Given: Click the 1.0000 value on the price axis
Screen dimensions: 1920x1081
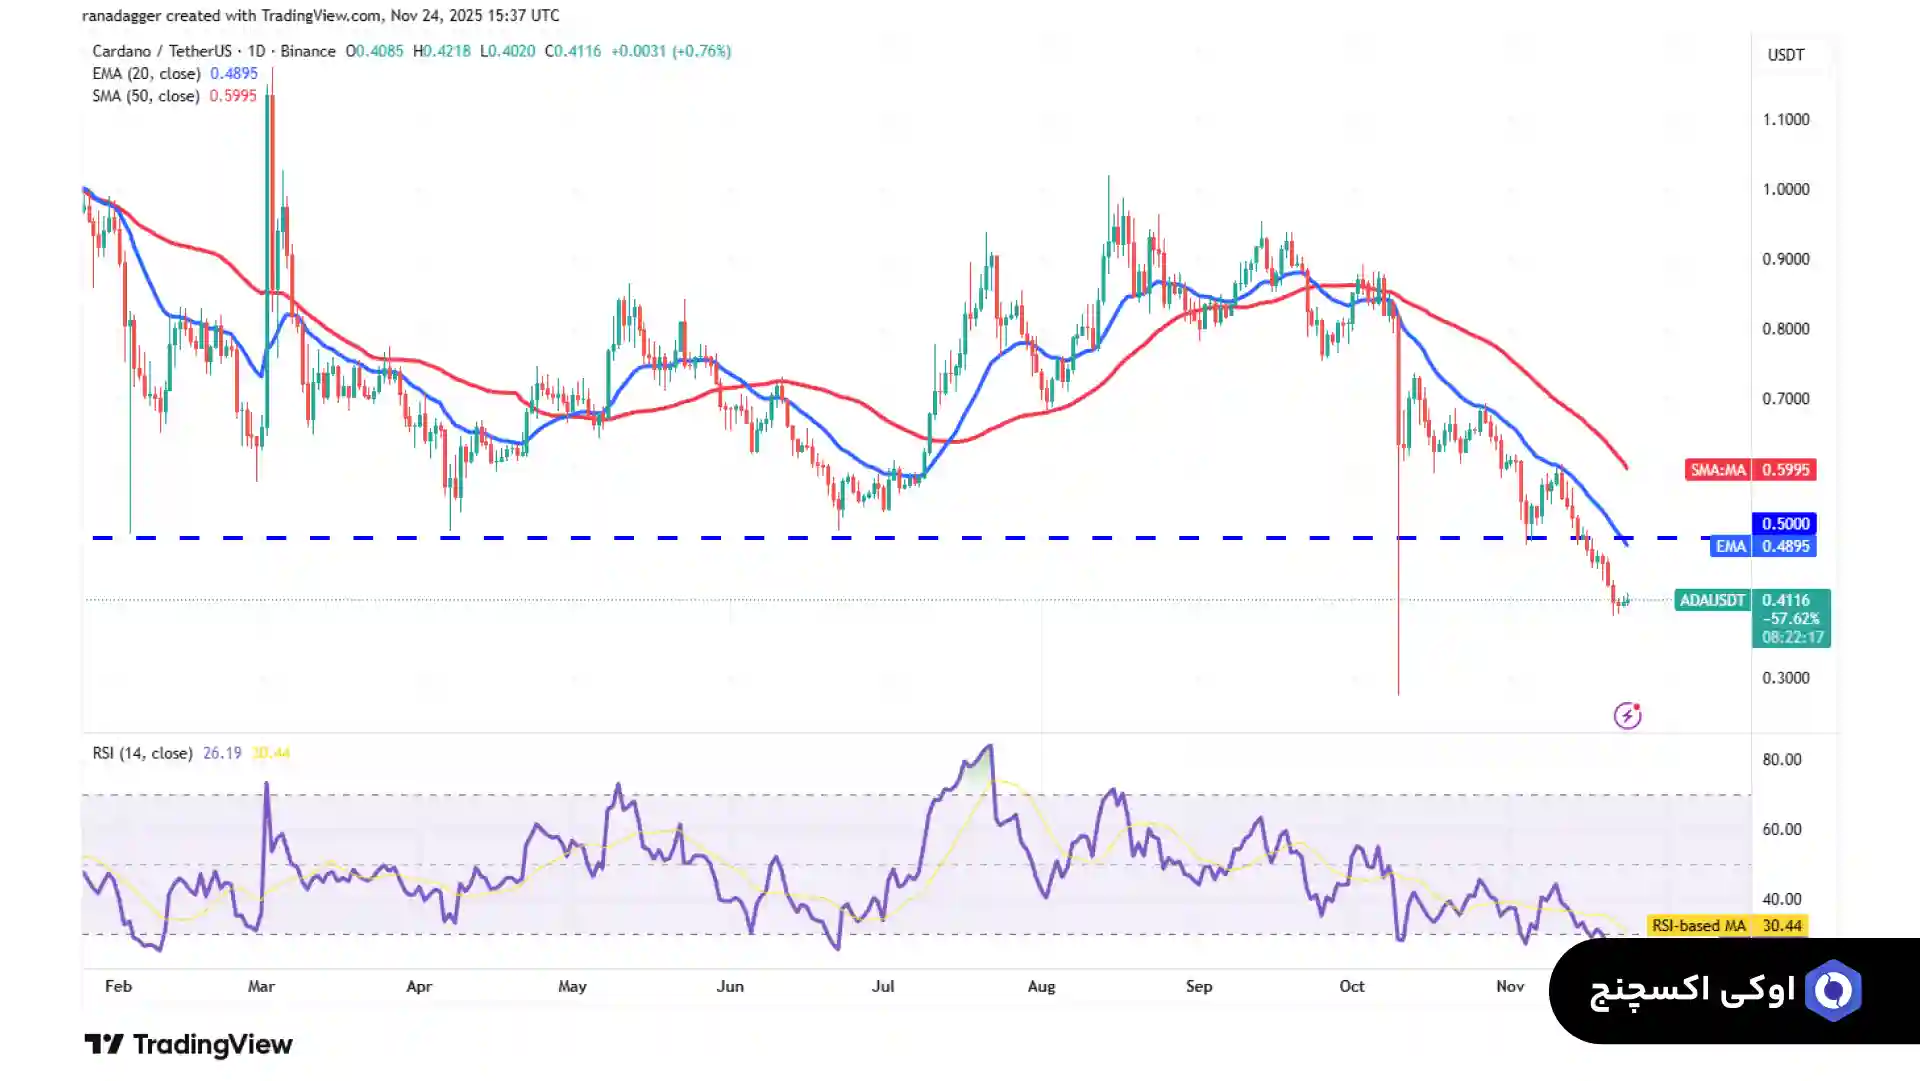Looking at the screenshot, I should 1785,189.
